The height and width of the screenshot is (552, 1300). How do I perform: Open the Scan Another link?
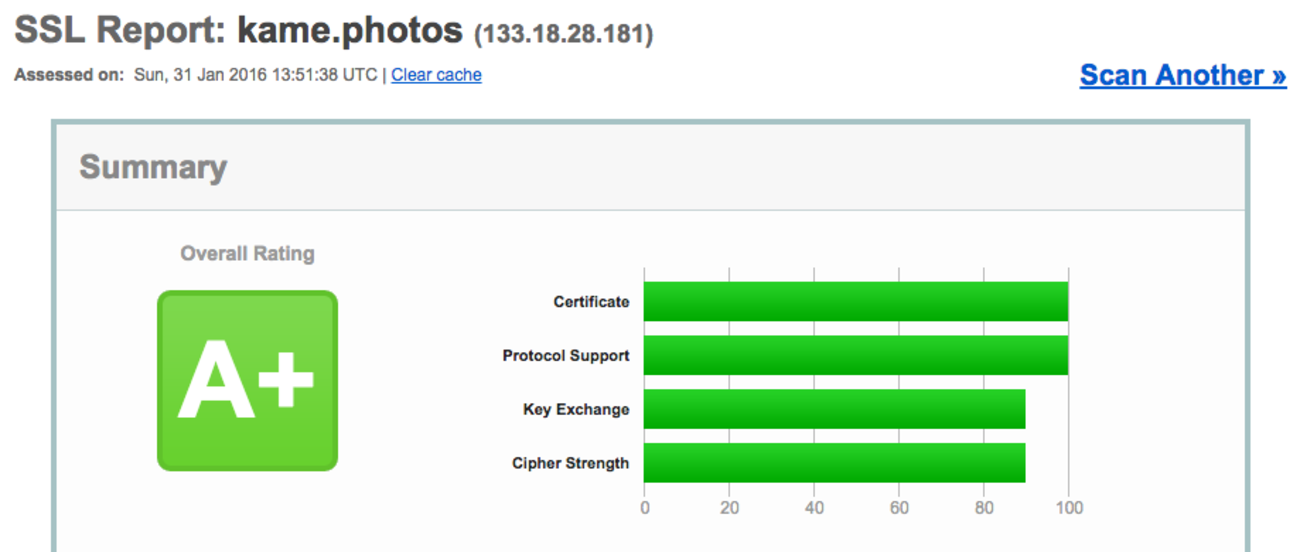(x=1182, y=75)
